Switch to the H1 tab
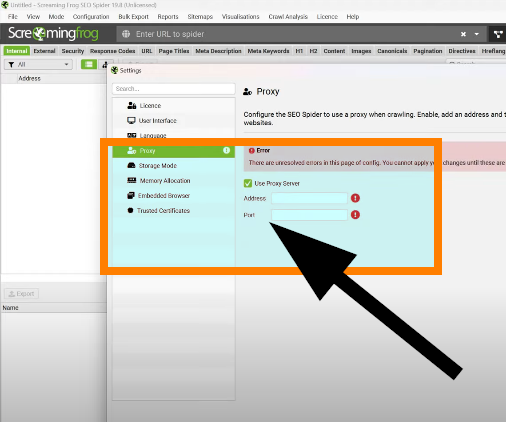Image resolution: width=506 pixels, height=422 pixels. tap(299, 51)
